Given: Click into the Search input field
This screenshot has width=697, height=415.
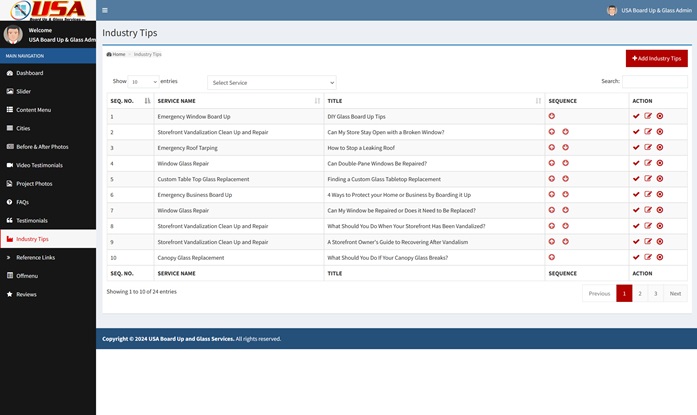Looking at the screenshot, I should 655,81.
